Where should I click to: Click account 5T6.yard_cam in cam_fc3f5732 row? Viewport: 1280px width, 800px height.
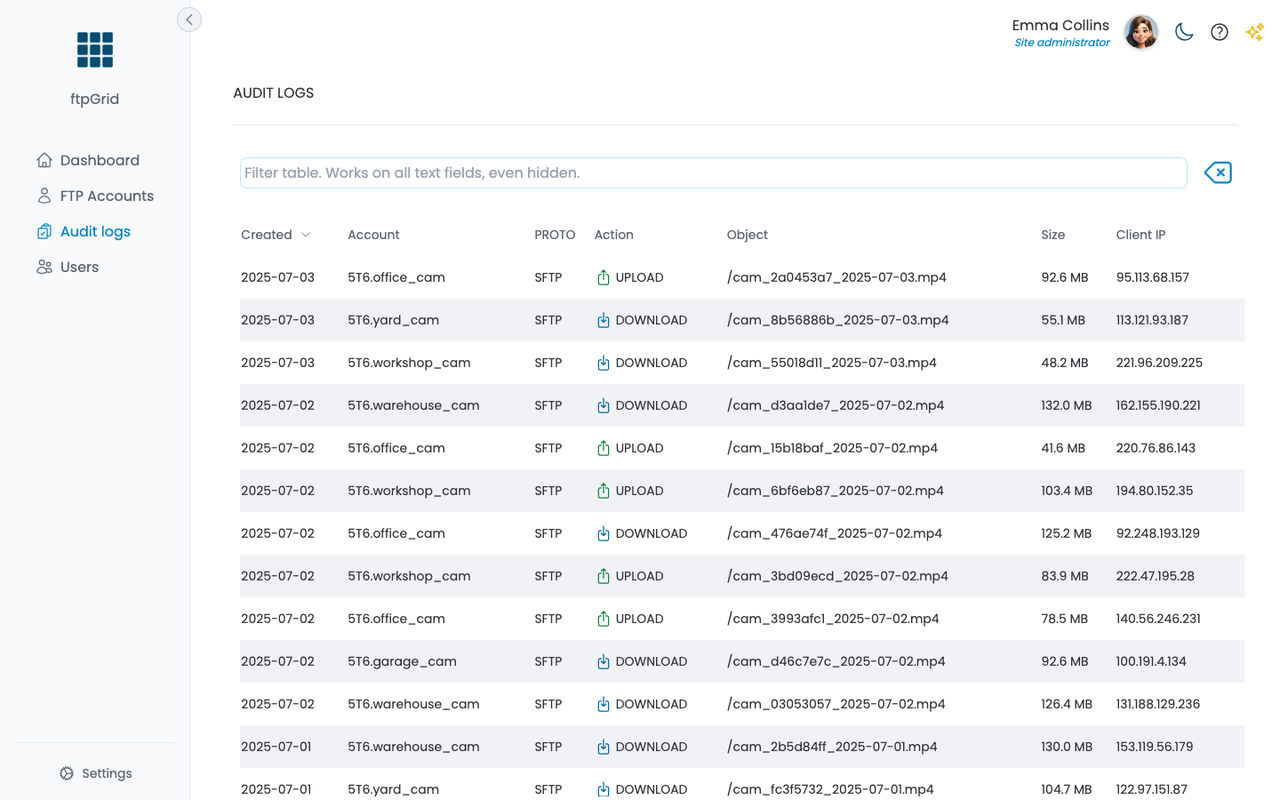point(393,790)
